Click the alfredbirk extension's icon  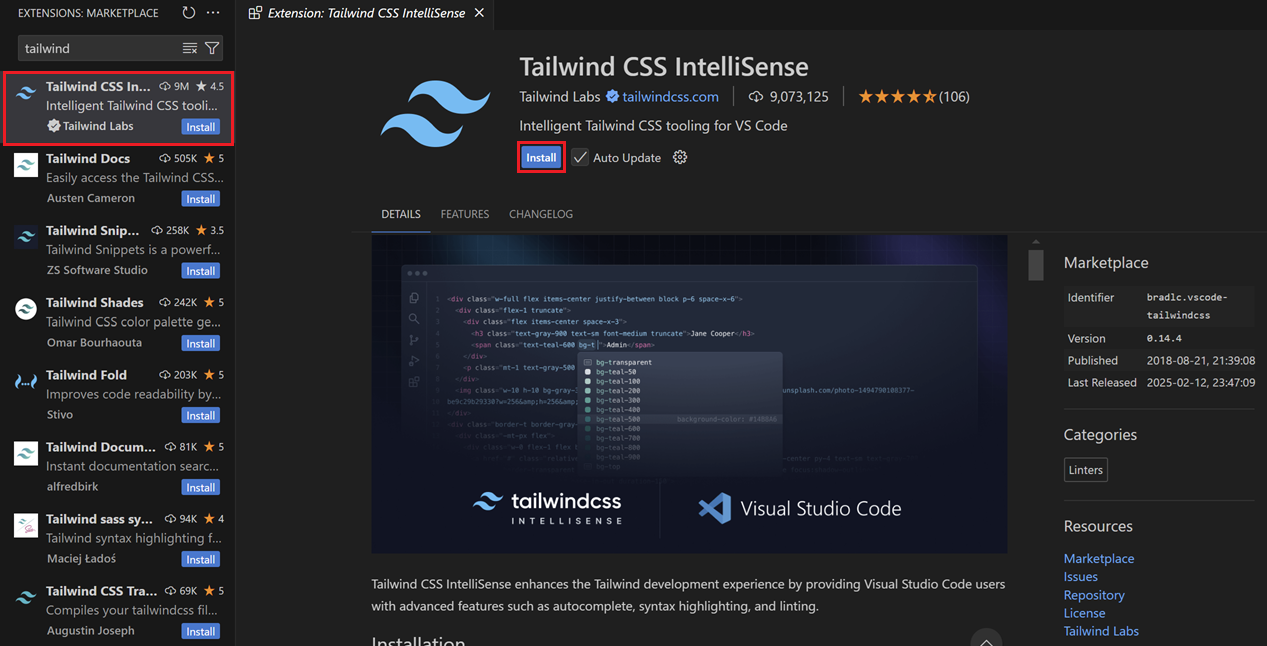point(26,453)
